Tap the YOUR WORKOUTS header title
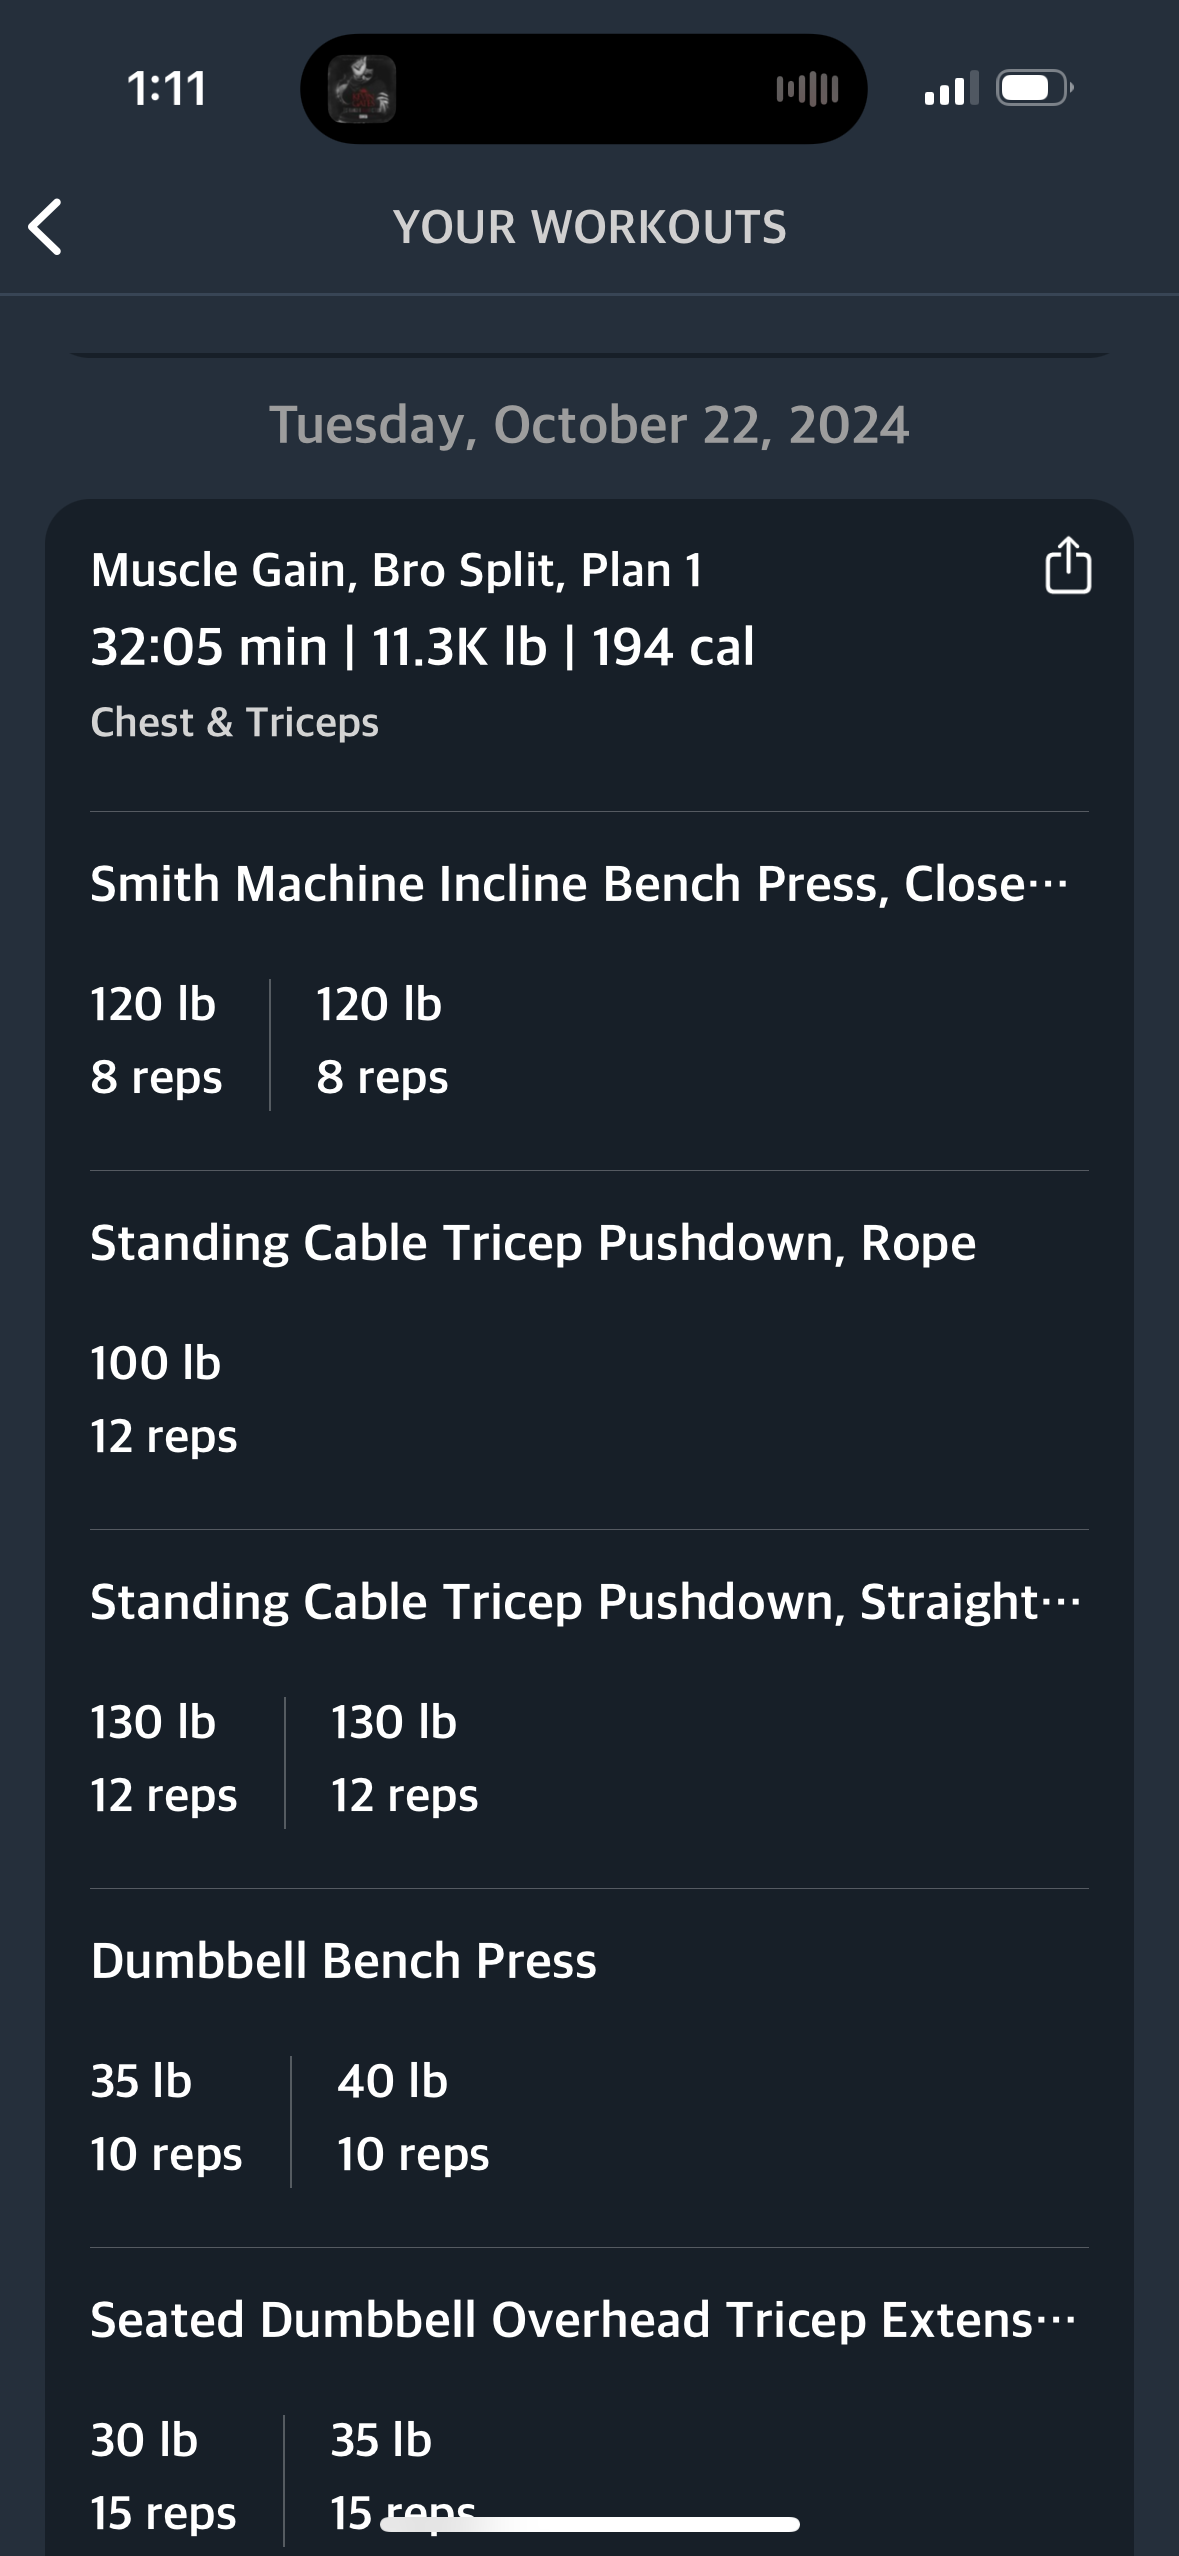The image size is (1179, 2556). coord(589,227)
